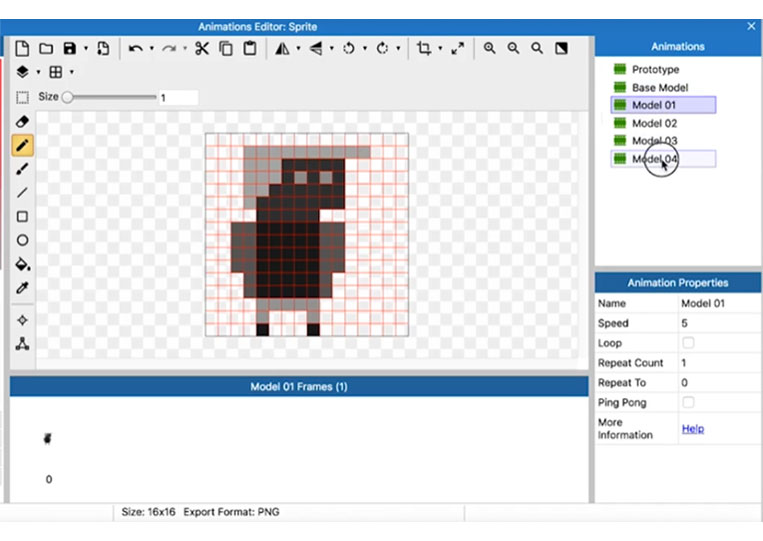
Task: Select the Ellipse shape tool
Action: [22, 240]
